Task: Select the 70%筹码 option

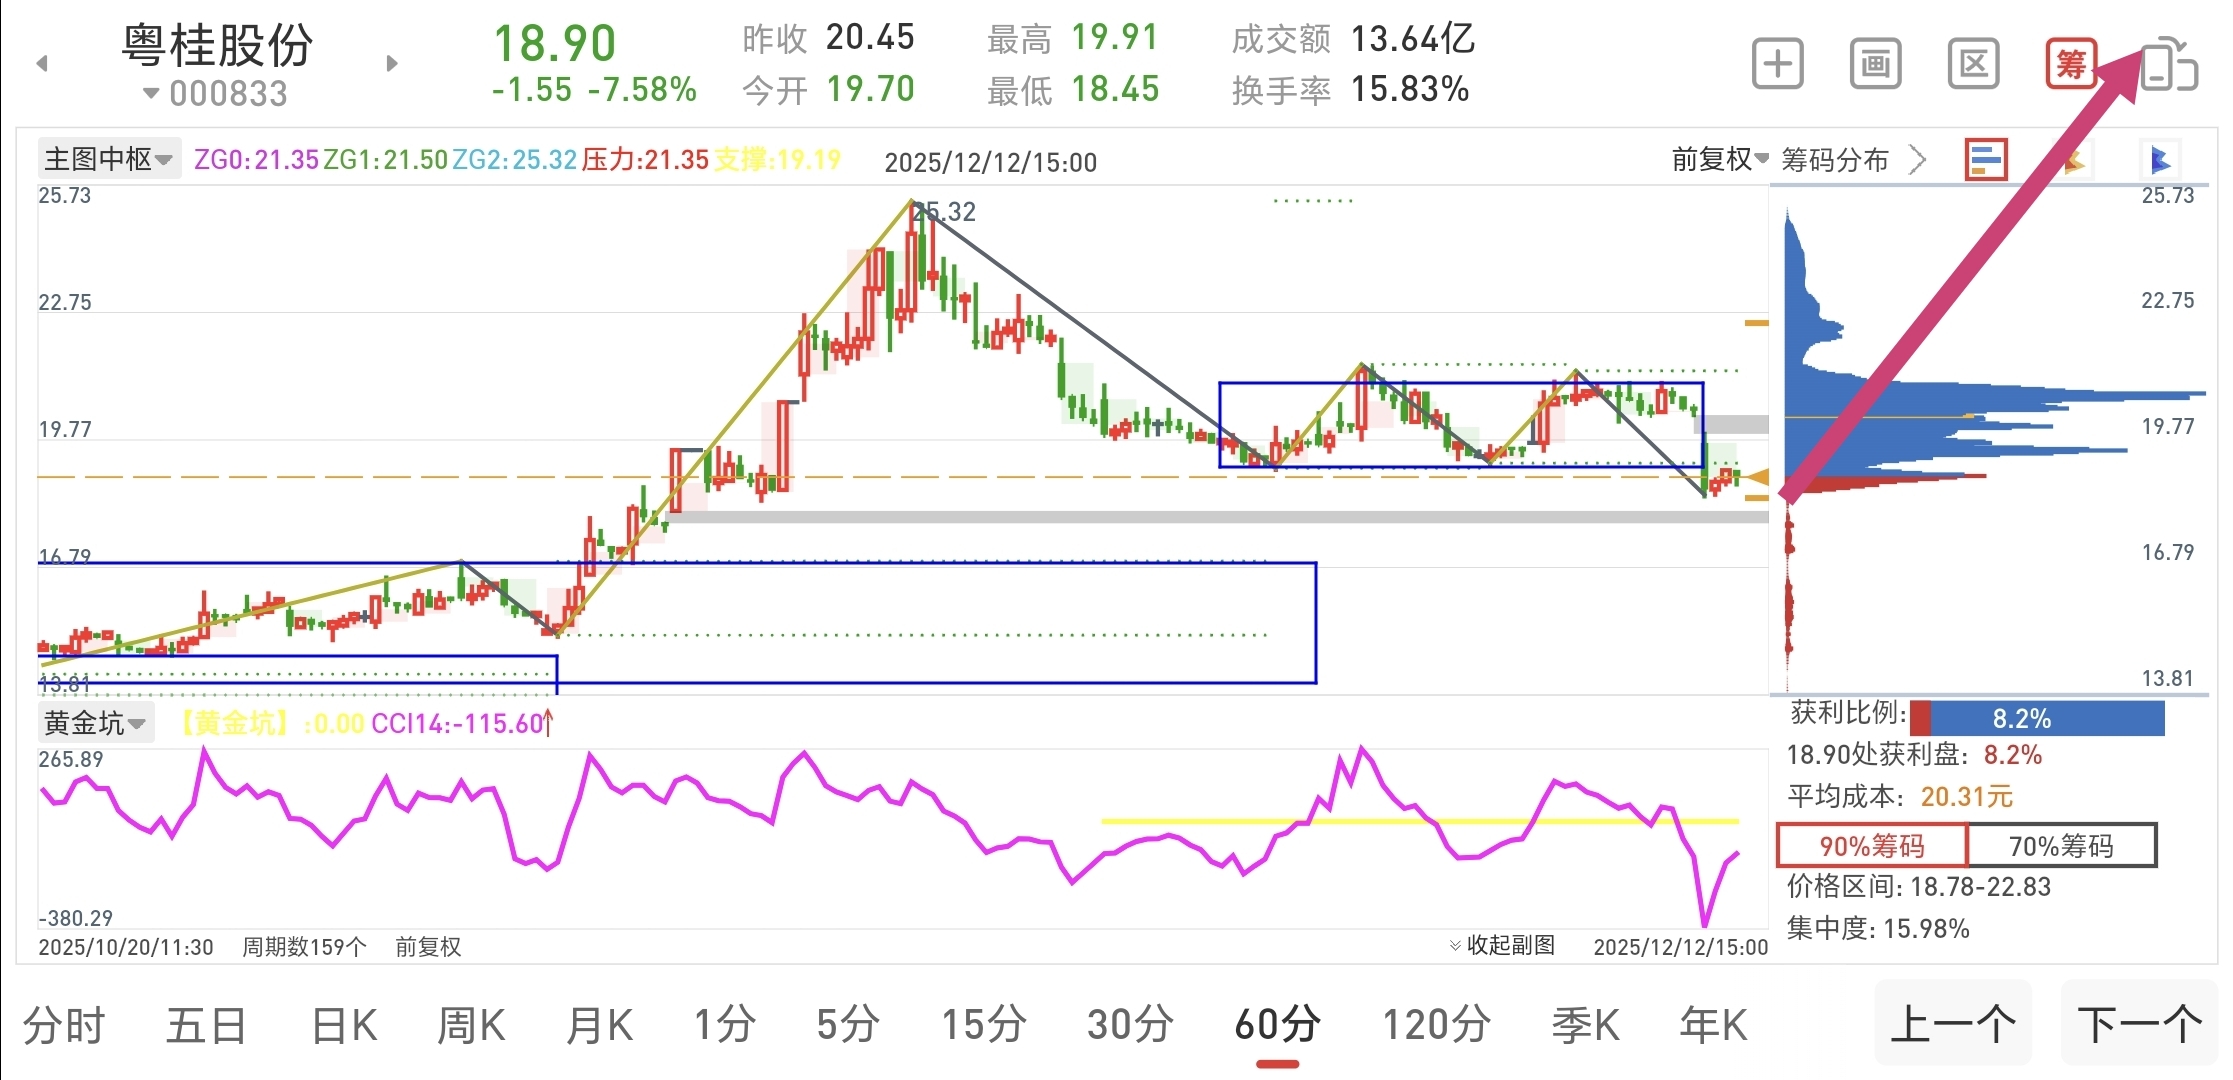Action: (x=2061, y=846)
